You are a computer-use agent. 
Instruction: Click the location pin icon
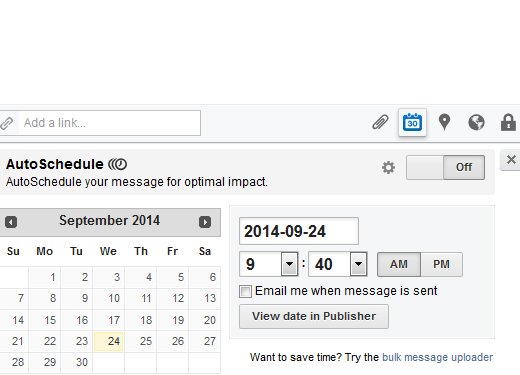[444, 122]
